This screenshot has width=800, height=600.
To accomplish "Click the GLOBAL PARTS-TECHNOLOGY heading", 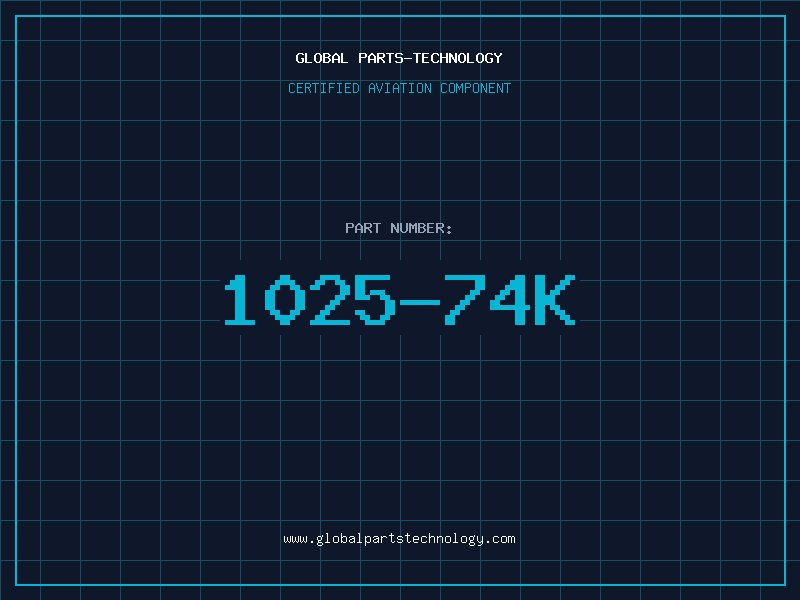I will pyautogui.click(x=399, y=58).
